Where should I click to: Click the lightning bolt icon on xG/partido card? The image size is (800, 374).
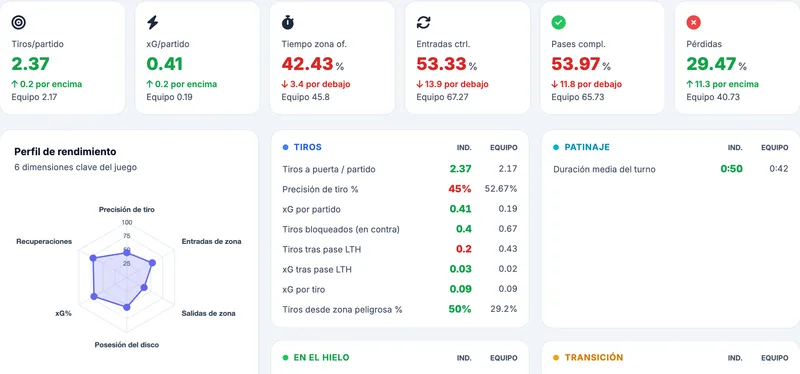click(153, 22)
